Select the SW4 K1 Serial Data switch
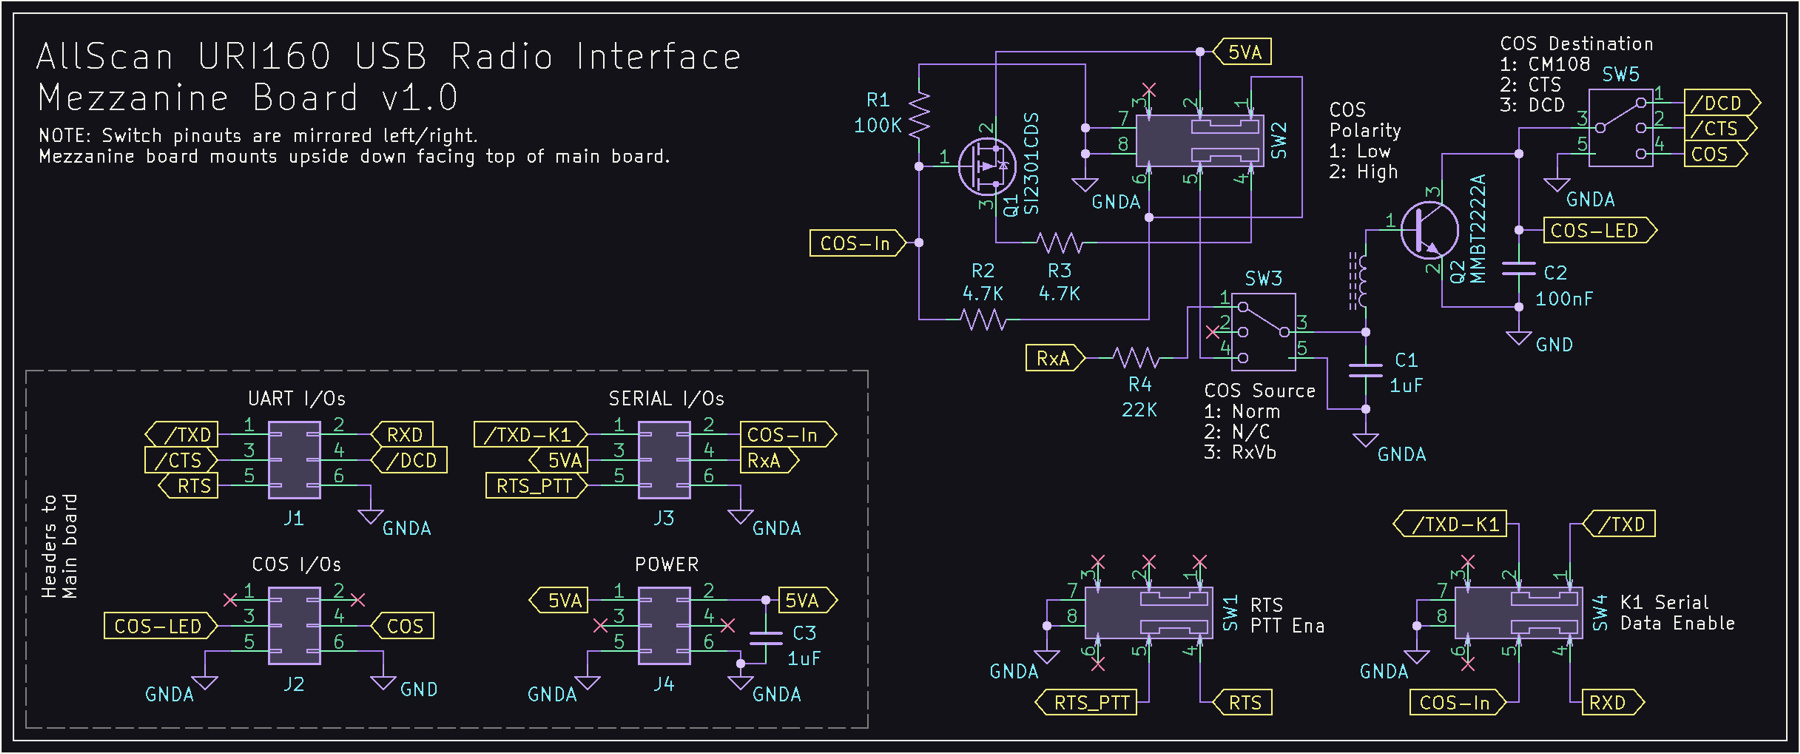The image size is (1800, 754). coord(1518,613)
